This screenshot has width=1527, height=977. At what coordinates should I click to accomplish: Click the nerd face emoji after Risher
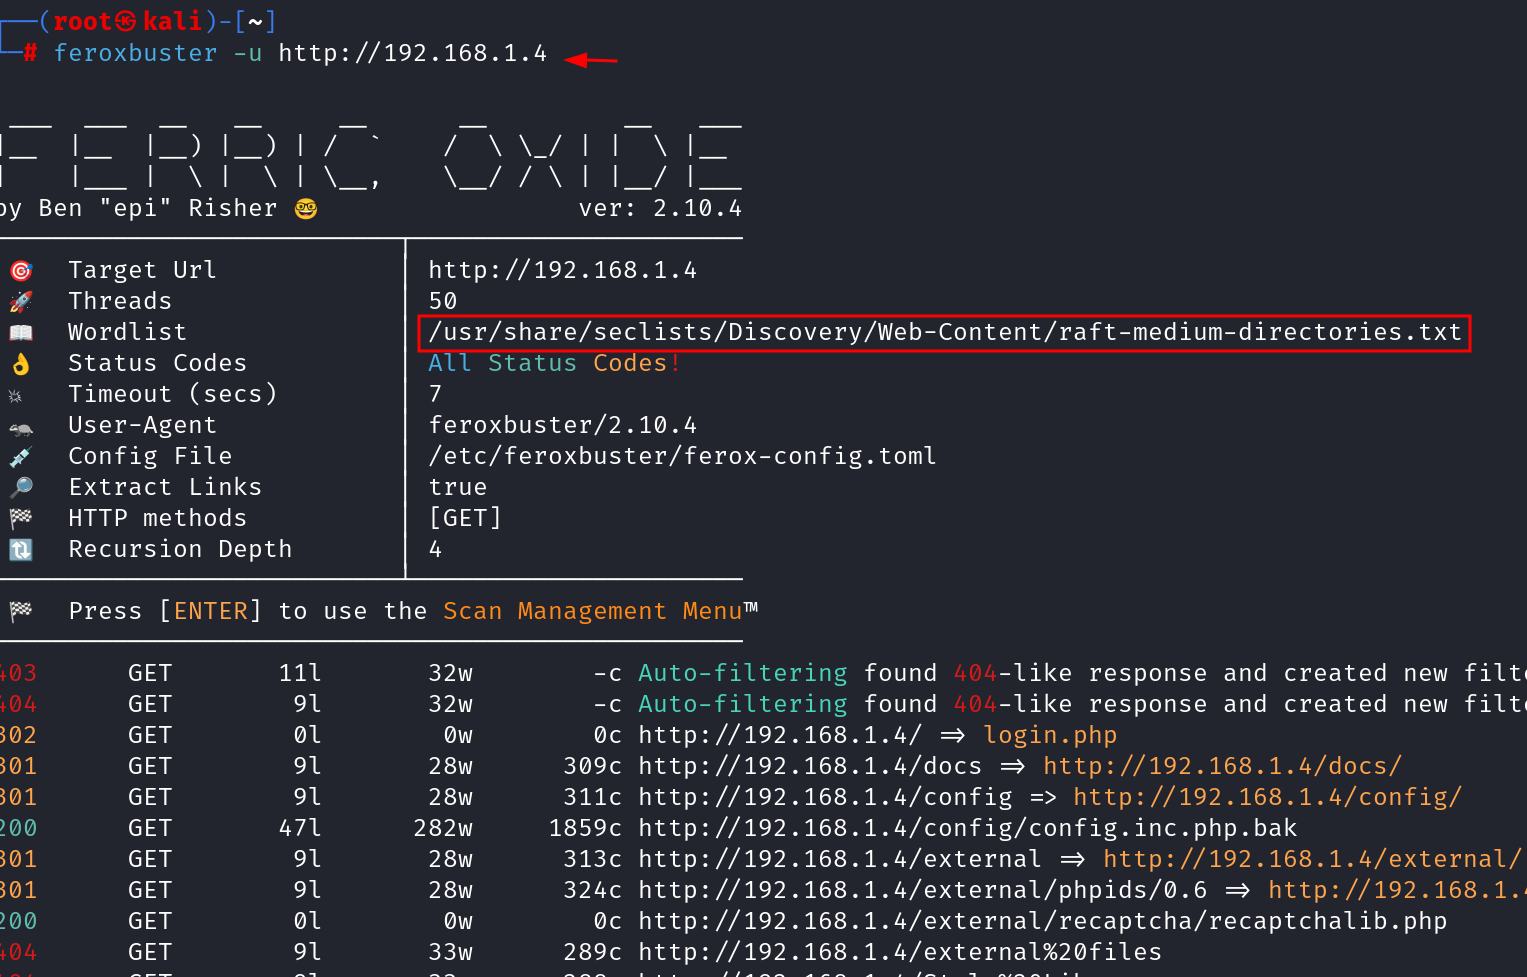[x=306, y=209]
